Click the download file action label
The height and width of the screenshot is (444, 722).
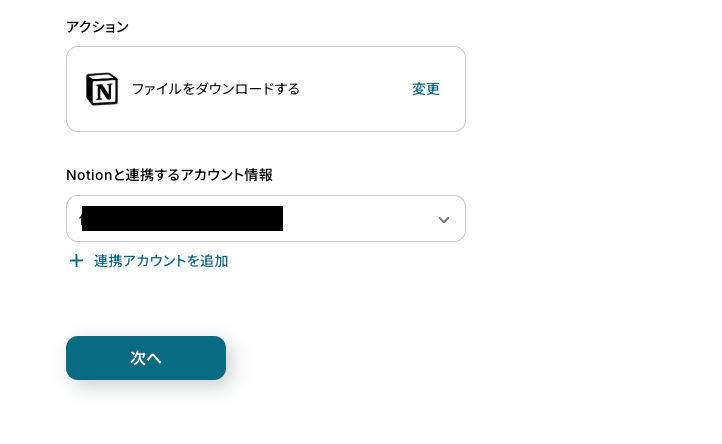click(216, 89)
